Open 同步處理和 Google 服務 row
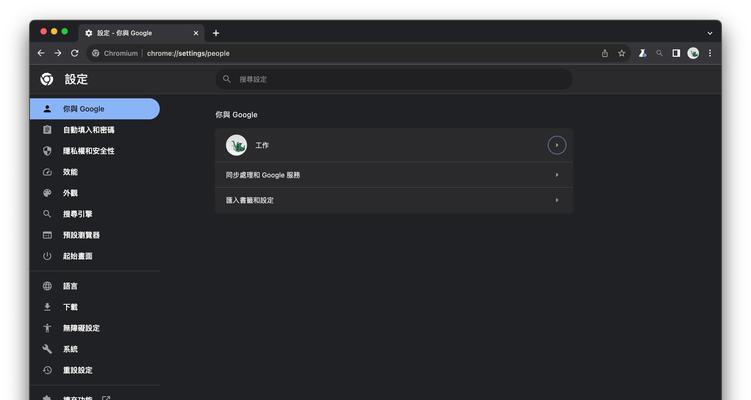The width and height of the screenshot is (751, 400). [x=394, y=175]
